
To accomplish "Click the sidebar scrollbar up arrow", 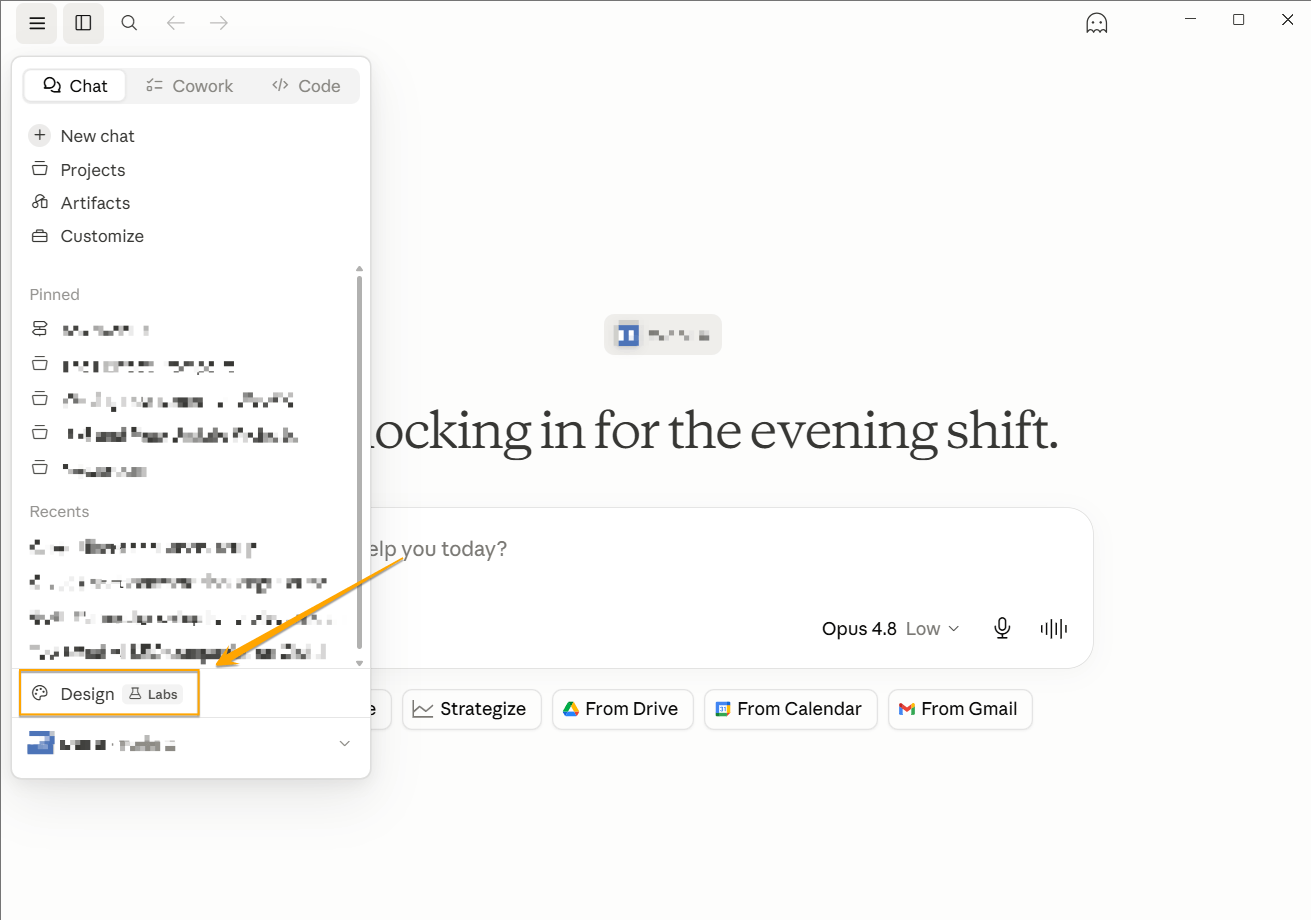I will click(x=360, y=269).
